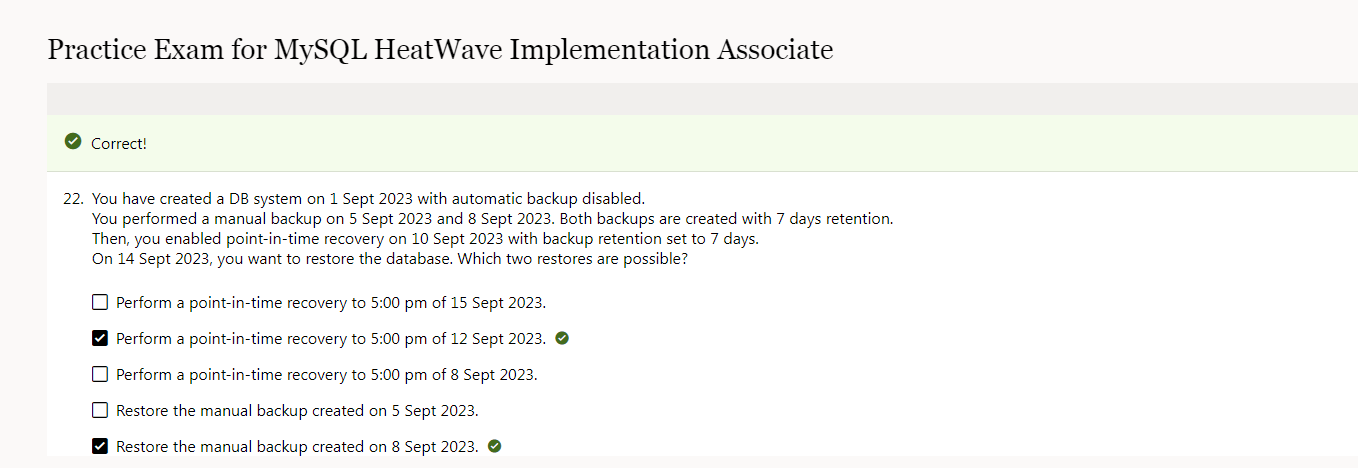Enable the manual backup 5 Sept 2023 checkbox
1358x468 pixels.
[100, 410]
